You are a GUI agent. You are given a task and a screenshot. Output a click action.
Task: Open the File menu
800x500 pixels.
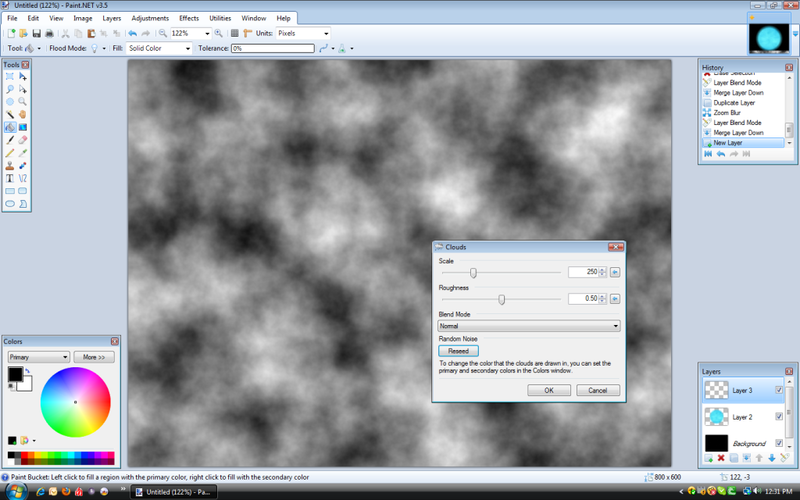12,18
